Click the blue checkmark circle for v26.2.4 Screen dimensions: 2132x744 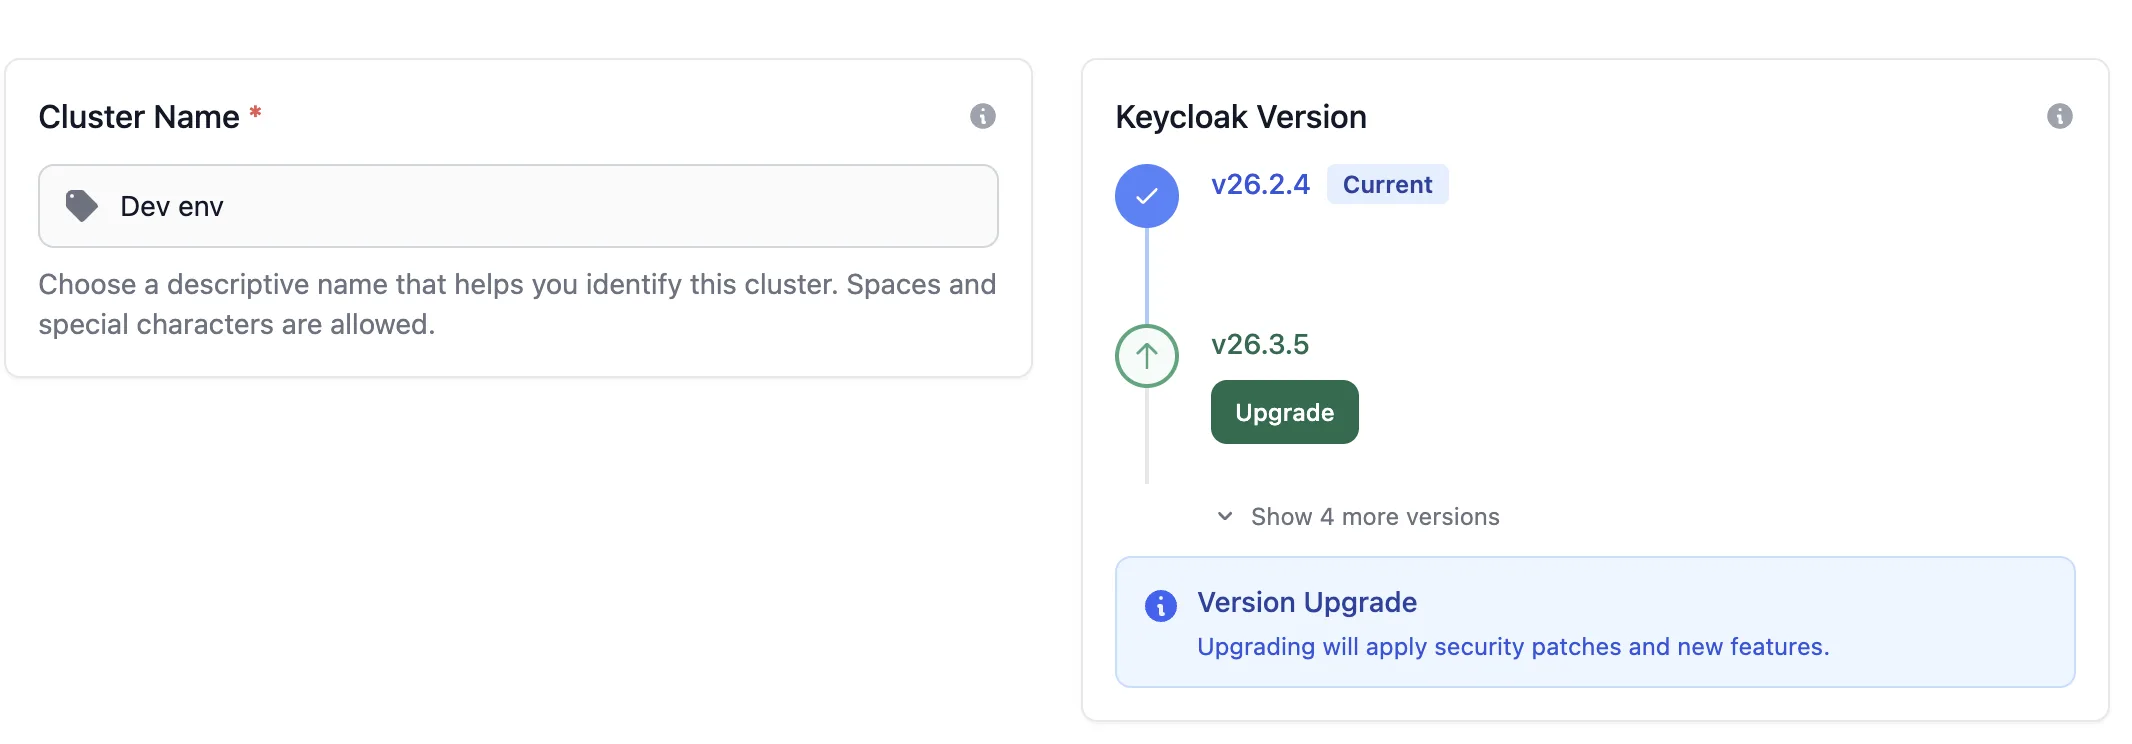(x=1146, y=196)
